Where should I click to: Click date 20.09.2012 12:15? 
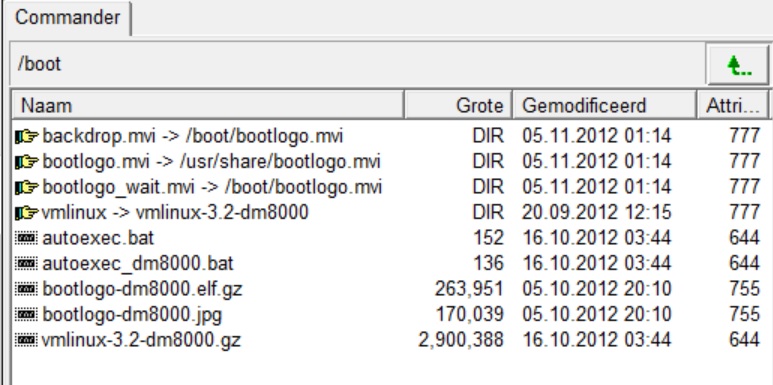pos(597,213)
